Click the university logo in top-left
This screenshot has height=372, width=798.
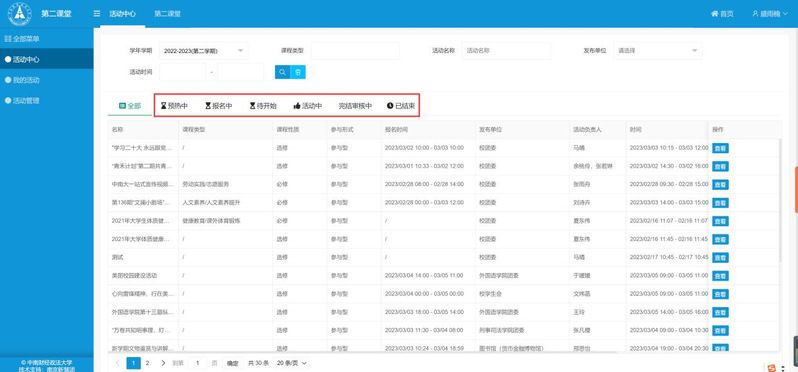click(x=19, y=14)
